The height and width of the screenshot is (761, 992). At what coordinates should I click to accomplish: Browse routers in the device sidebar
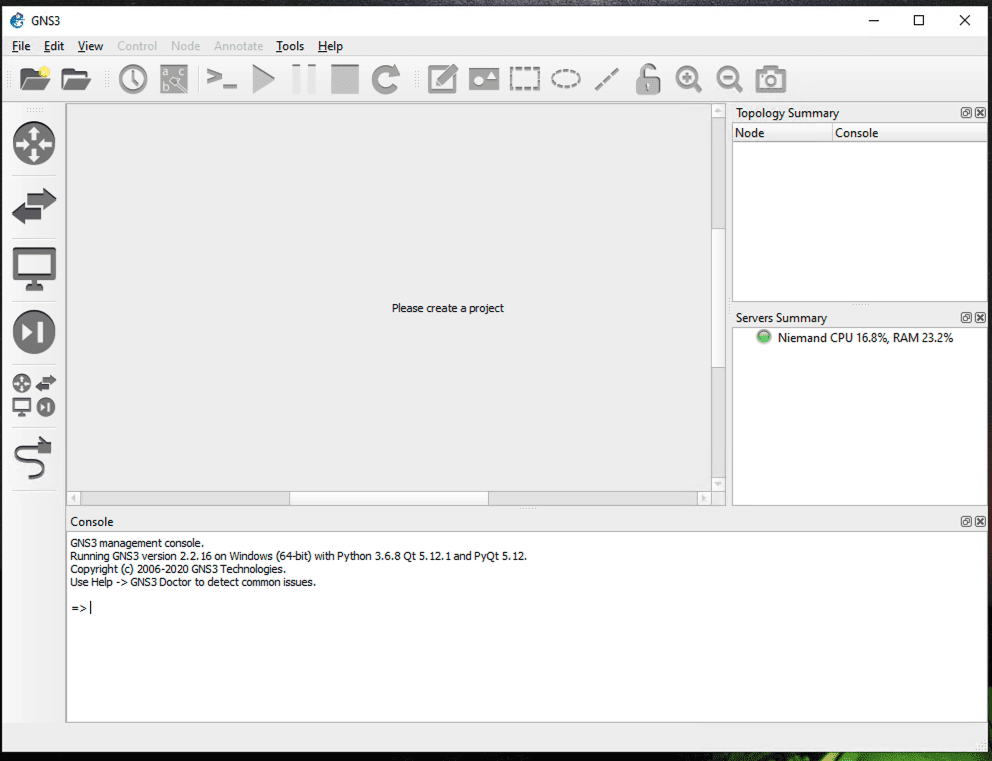(x=34, y=143)
